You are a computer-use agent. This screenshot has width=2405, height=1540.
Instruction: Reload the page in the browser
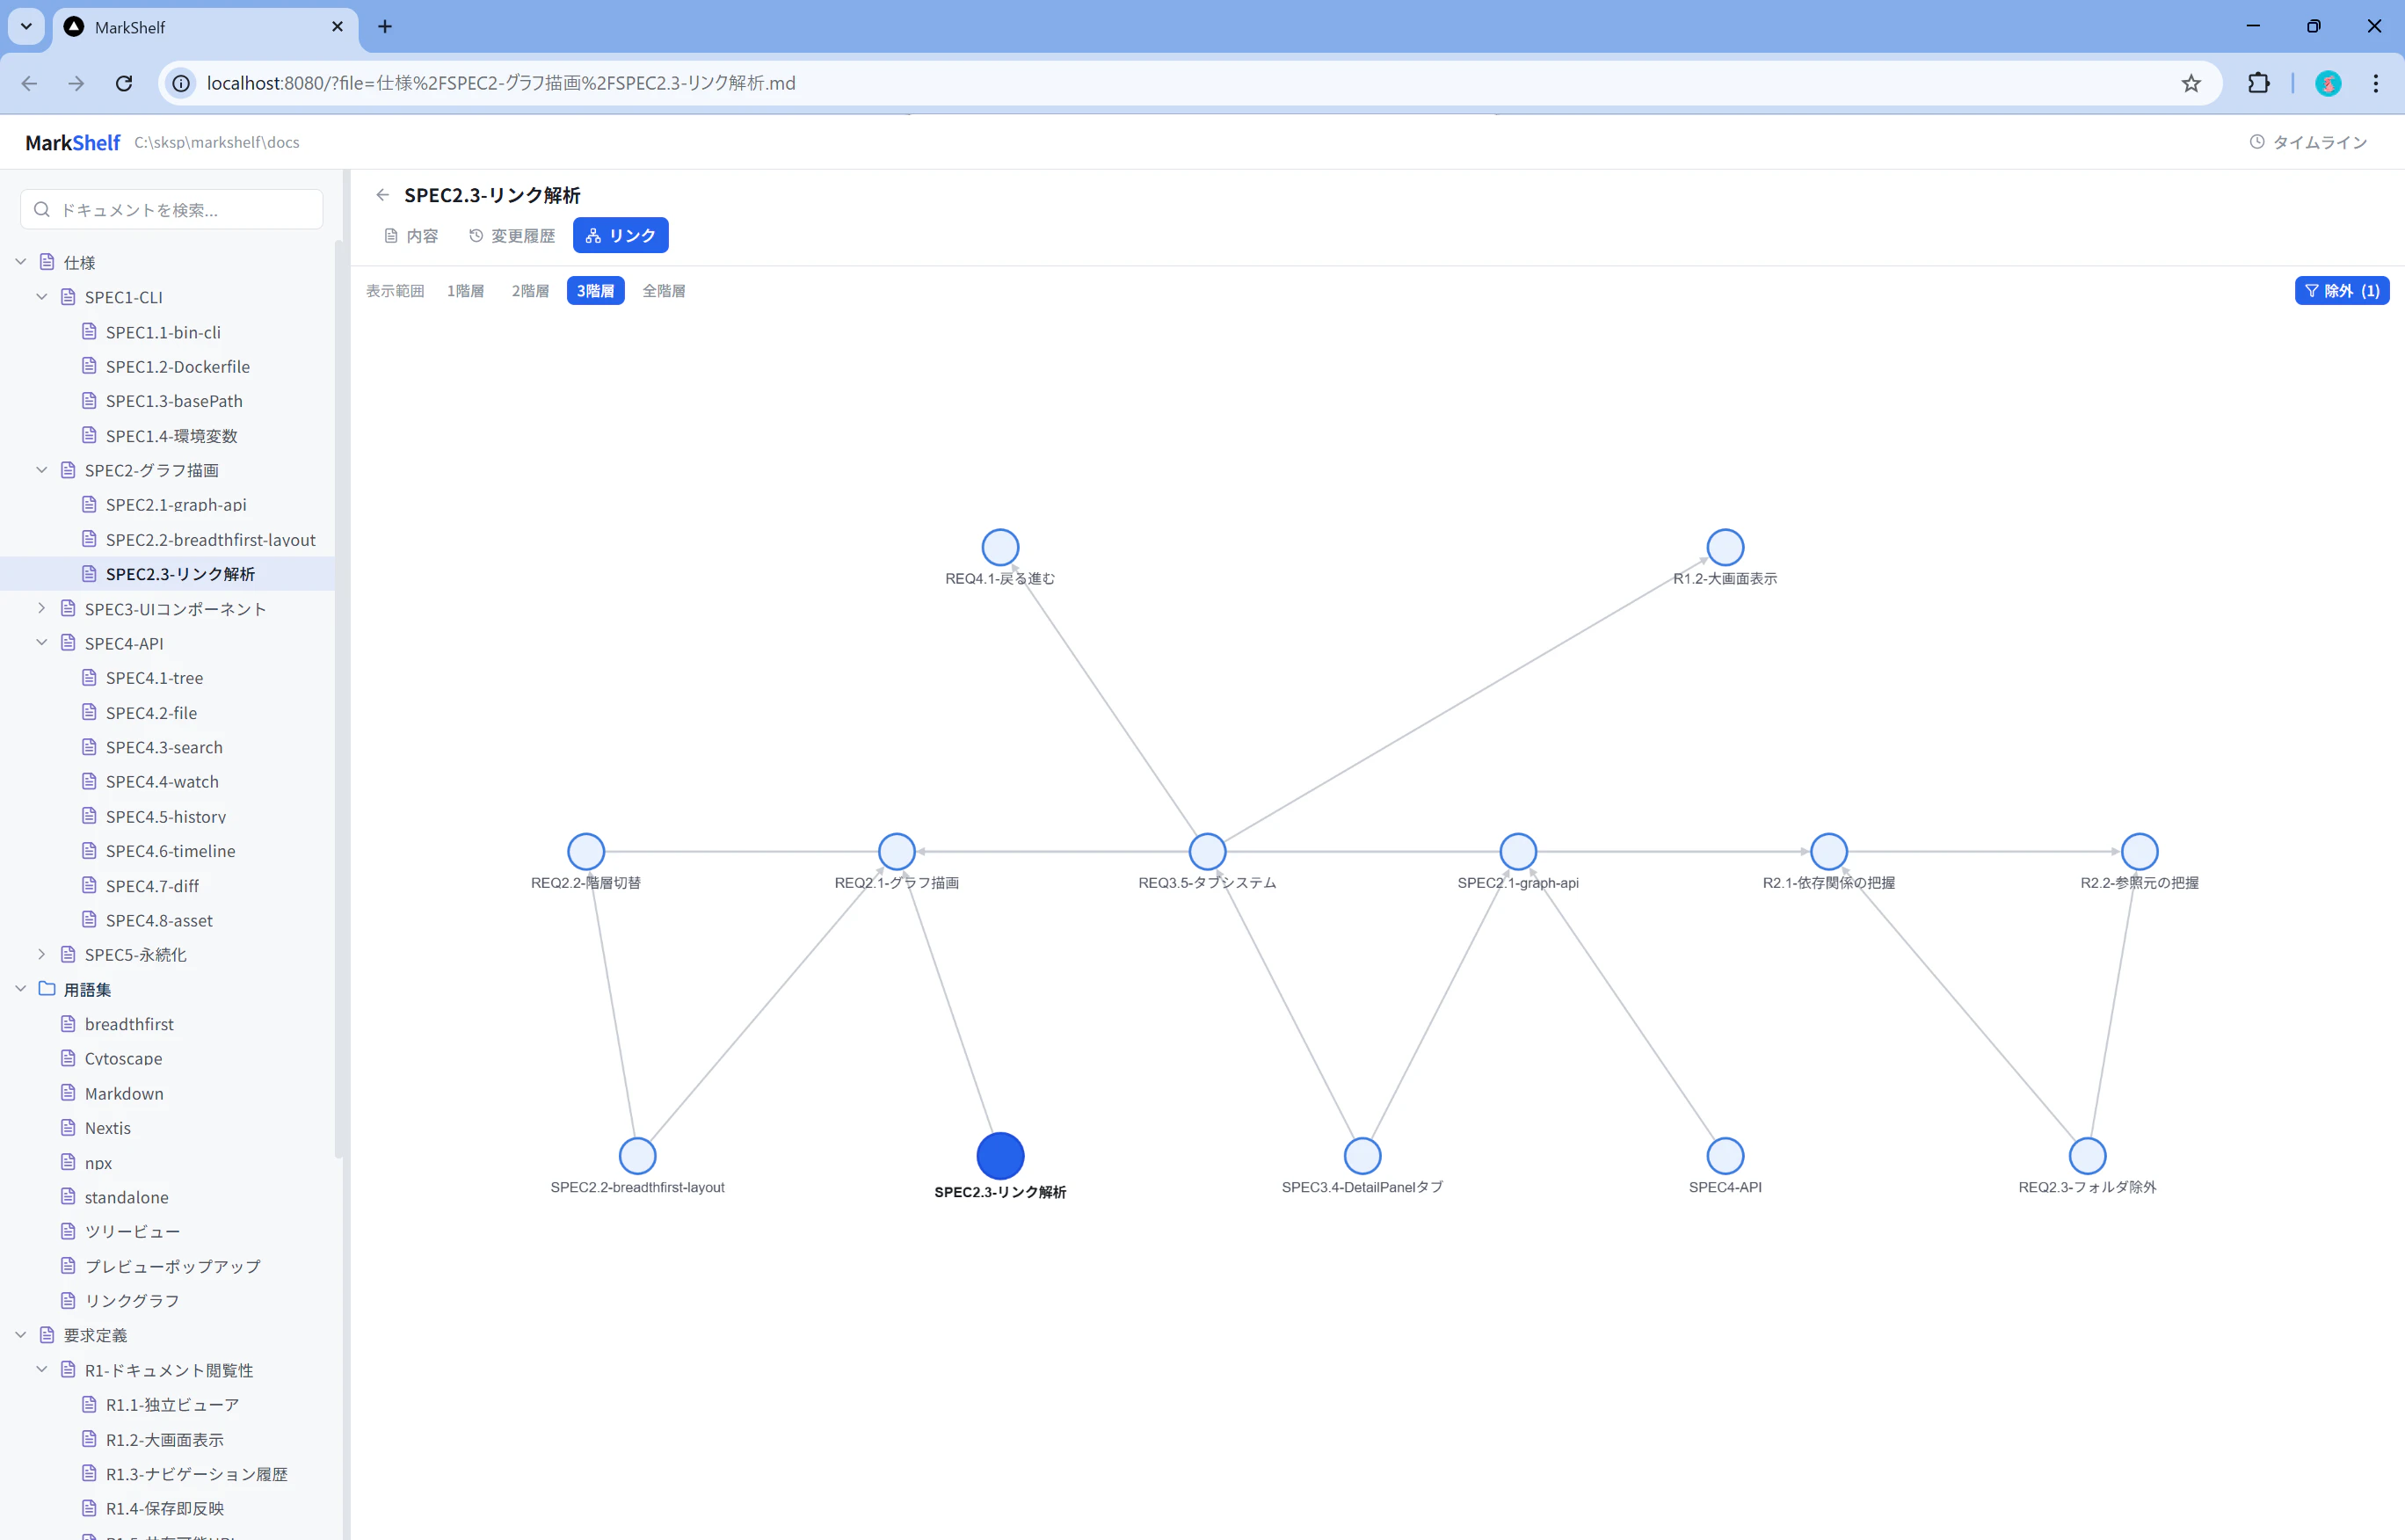pos(124,83)
